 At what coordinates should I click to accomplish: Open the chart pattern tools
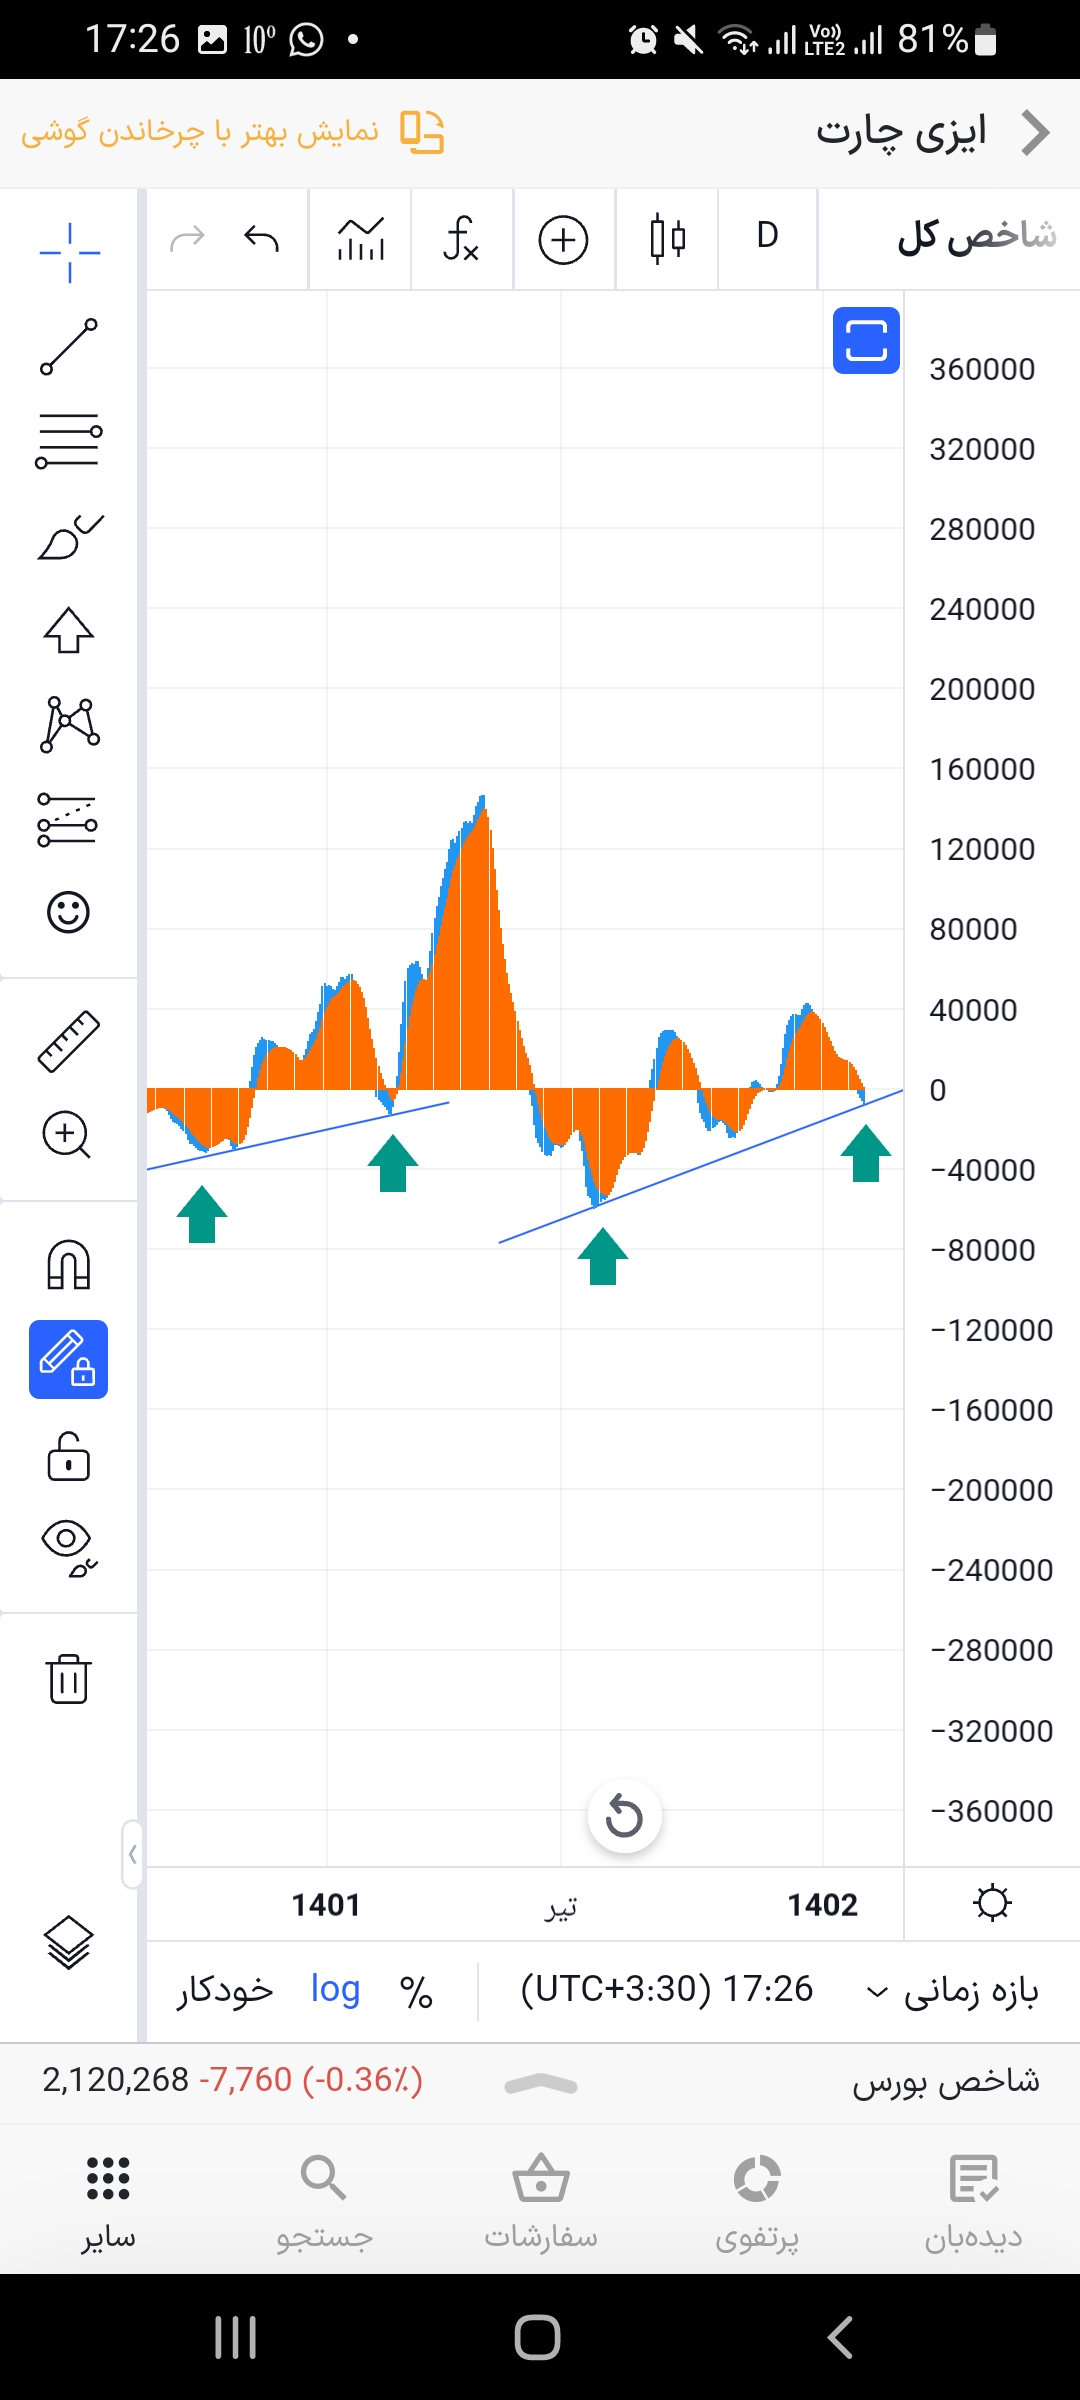coord(69,724)
